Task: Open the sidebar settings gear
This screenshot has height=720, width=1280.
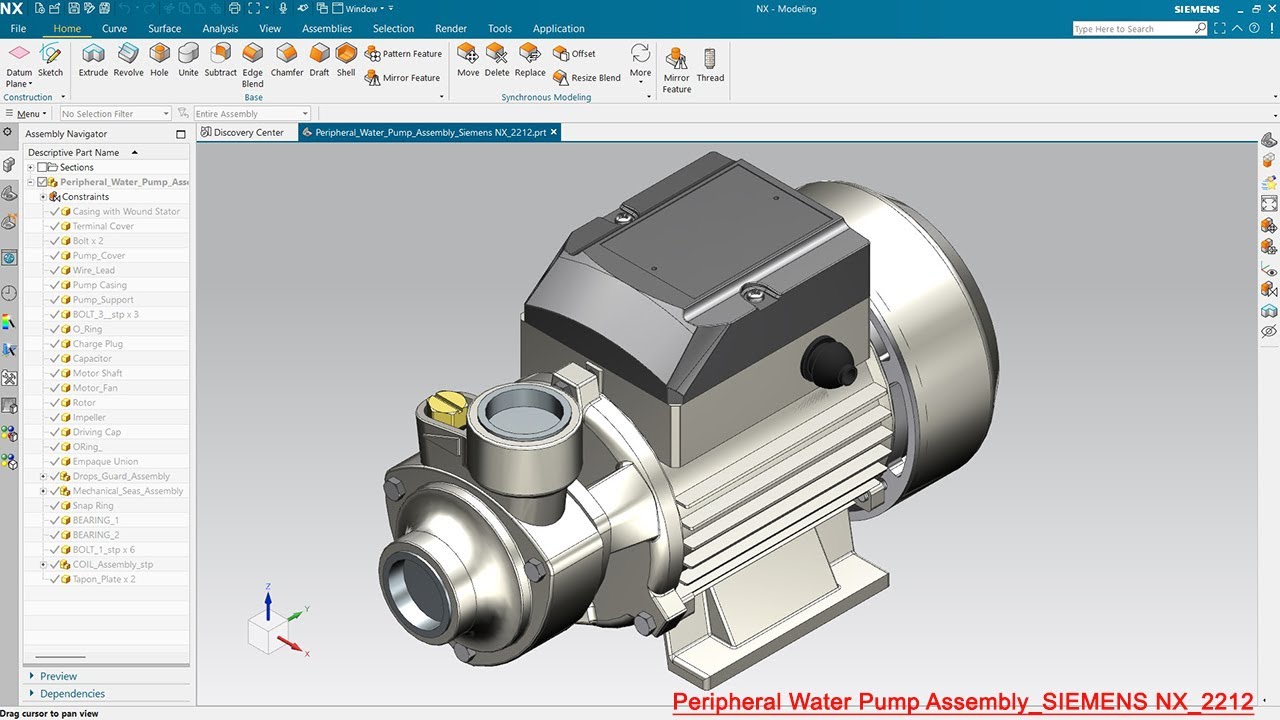Action: coord(8,133)
